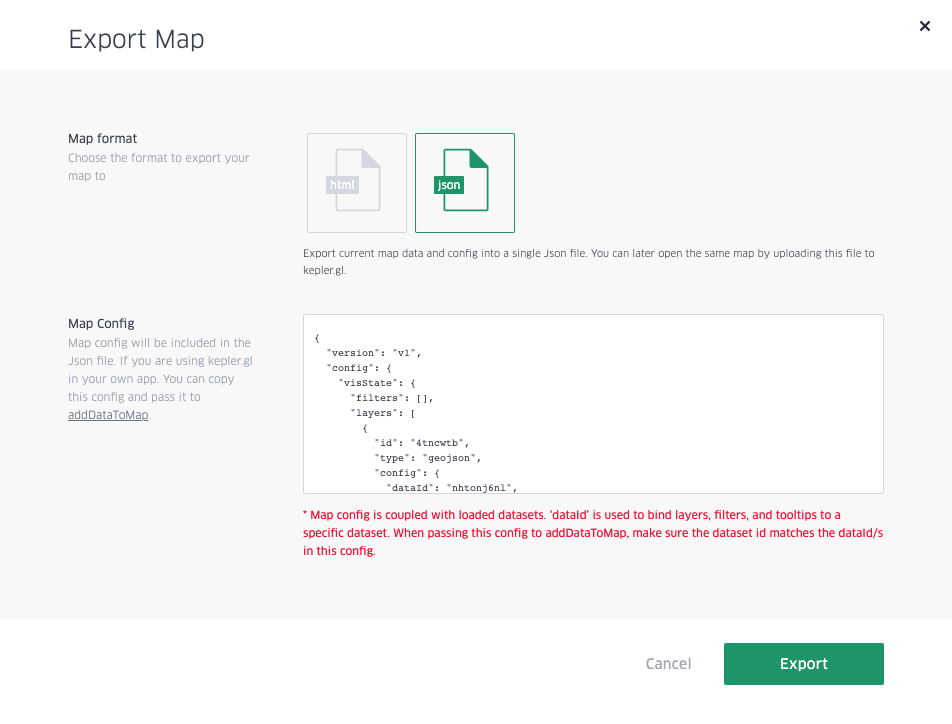
Task: Click the Export Map dialog title
Action: click(x=136, y=40)
